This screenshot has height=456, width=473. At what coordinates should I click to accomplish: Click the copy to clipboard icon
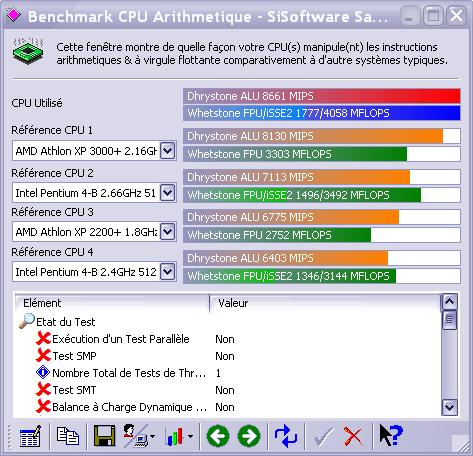[x=68, y=436]
